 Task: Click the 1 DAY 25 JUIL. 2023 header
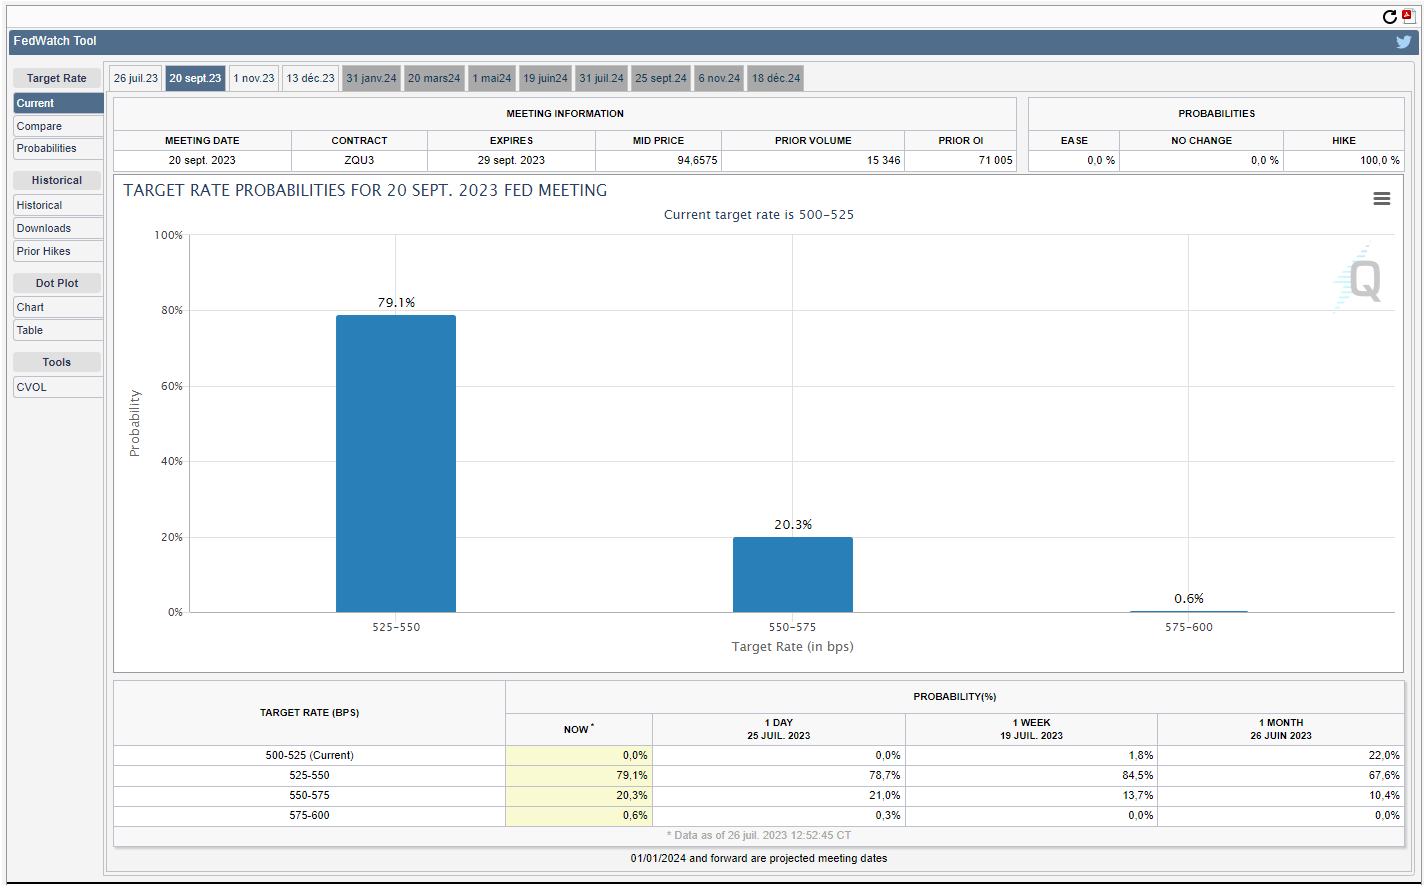coord(779,729)
